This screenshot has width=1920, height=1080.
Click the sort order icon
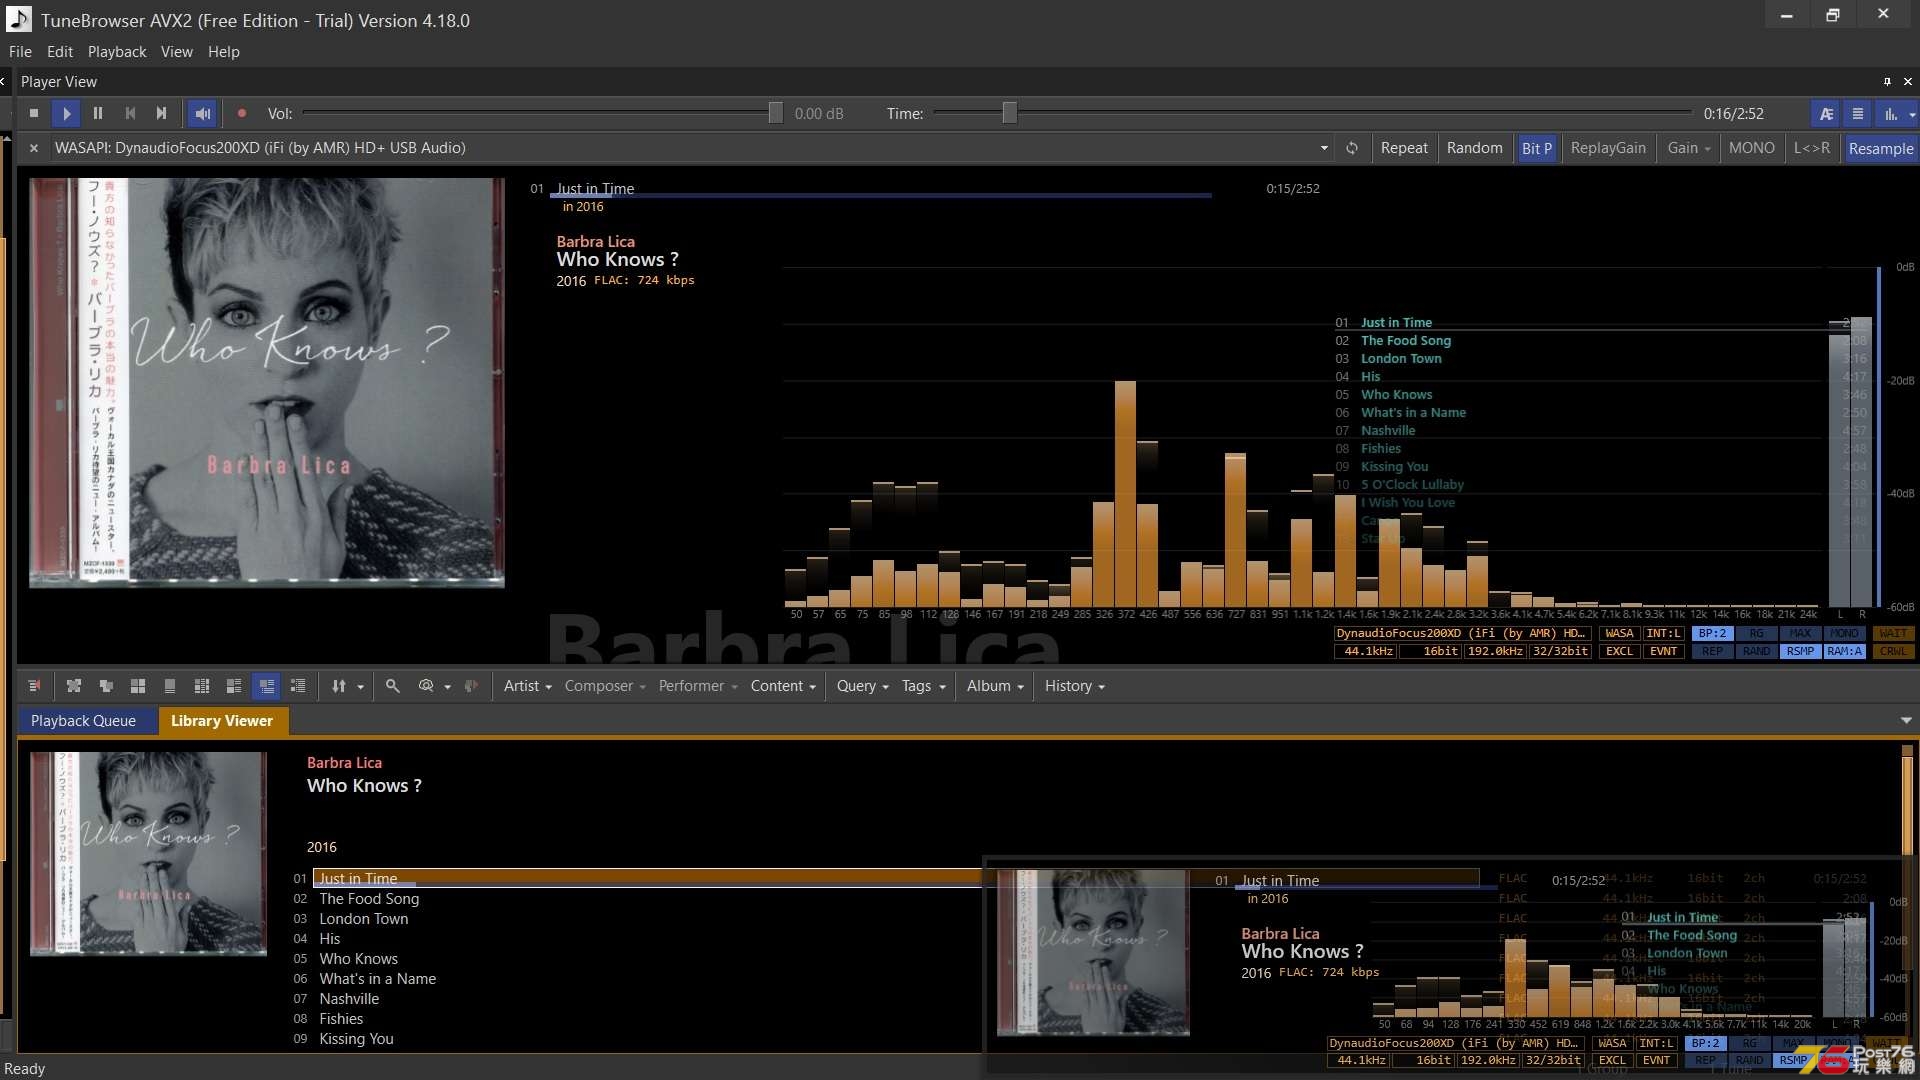coord(339,686)
